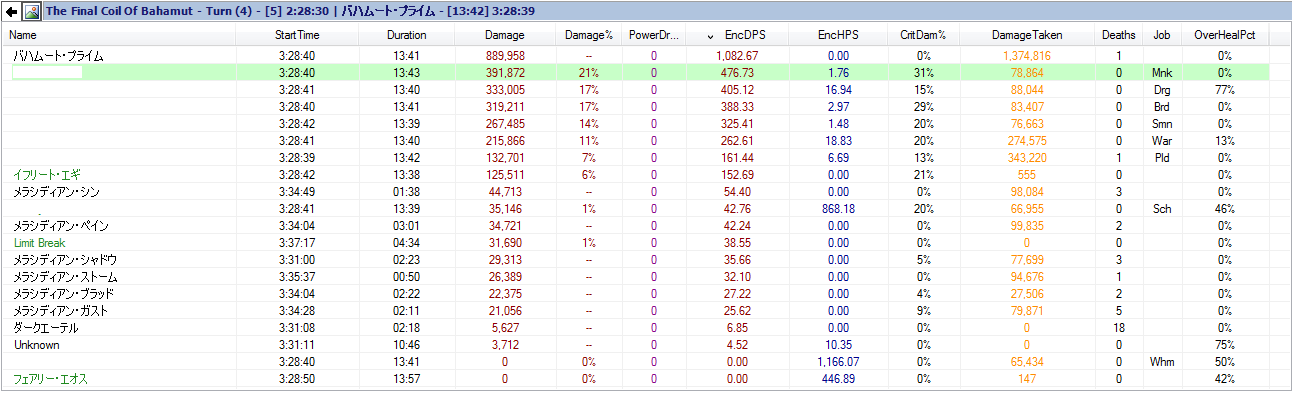Click the damage value 267,485
1293x396 pixels.
pos(504,124)
